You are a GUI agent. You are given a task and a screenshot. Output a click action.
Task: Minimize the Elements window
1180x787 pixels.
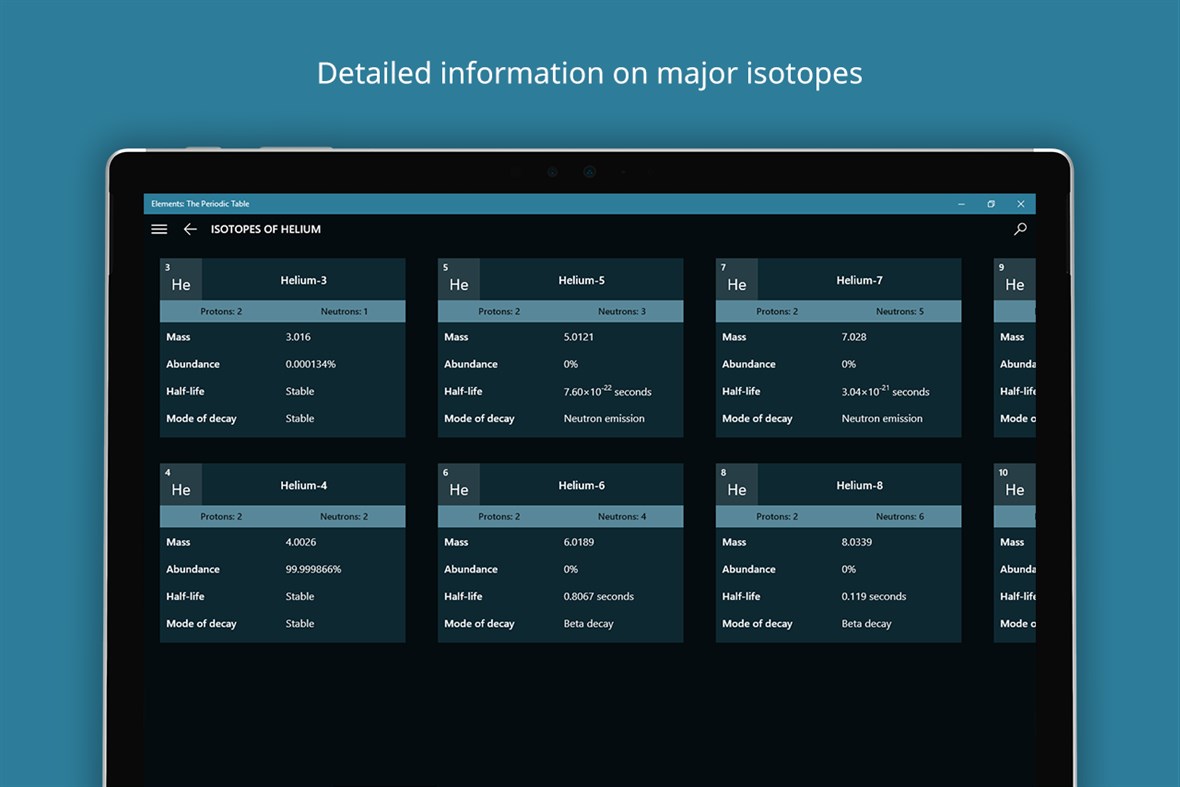(961, 204)
